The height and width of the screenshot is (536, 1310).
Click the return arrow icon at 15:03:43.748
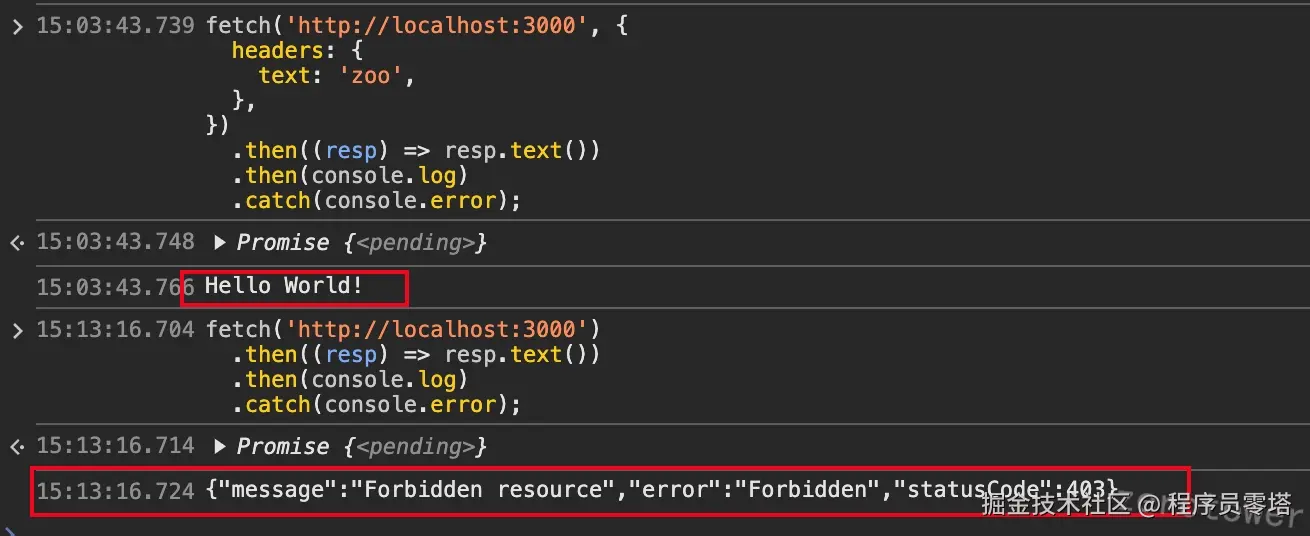tap(16, 243)
